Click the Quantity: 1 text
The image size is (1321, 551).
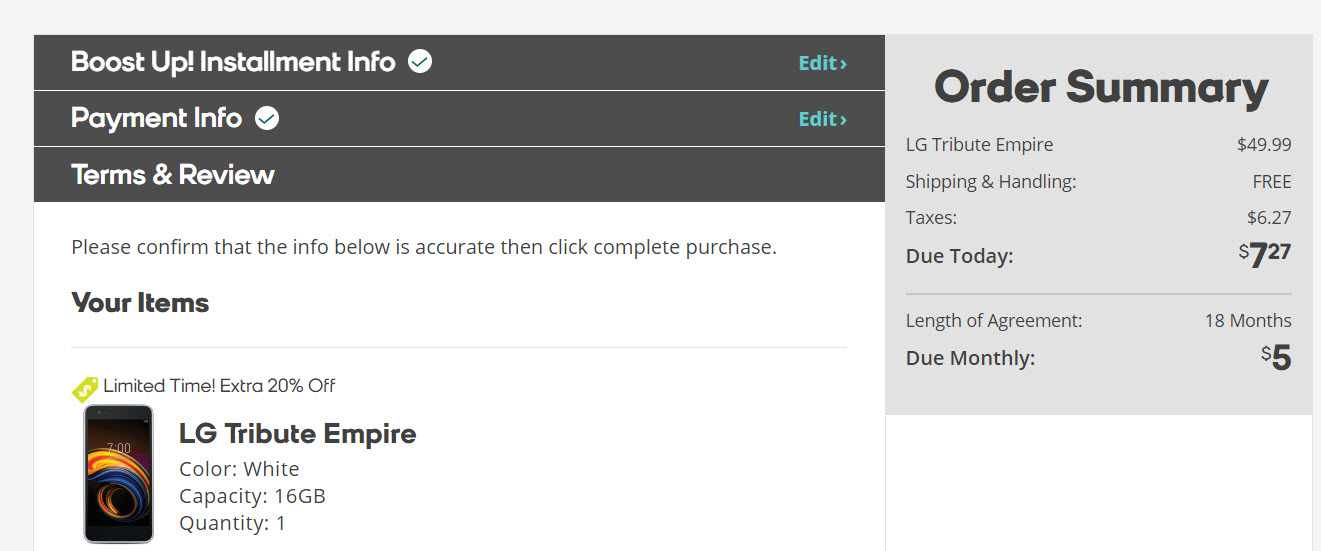[232, 523]
